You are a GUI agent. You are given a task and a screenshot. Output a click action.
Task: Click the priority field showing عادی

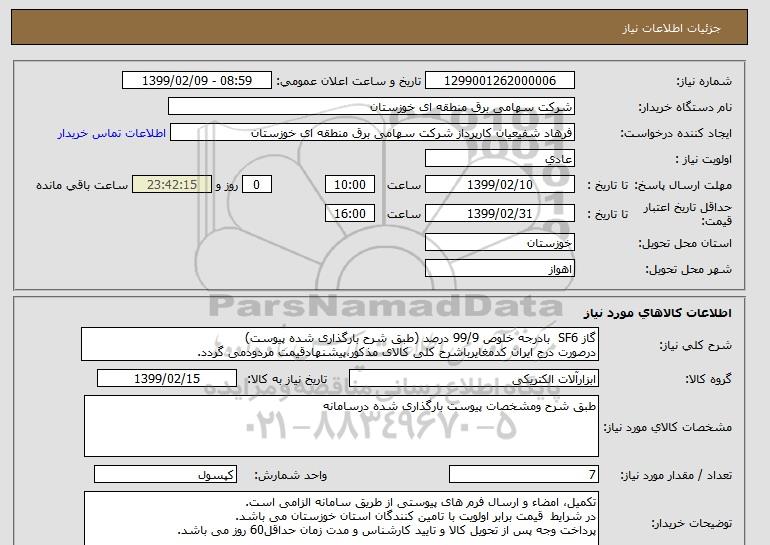tap(499, 159)
